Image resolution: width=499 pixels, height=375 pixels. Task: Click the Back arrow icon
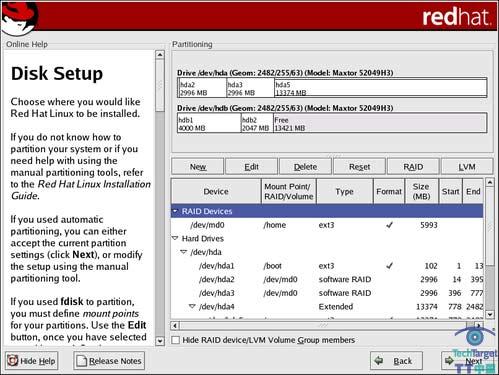pyautogui.click(x=379, y=360)
